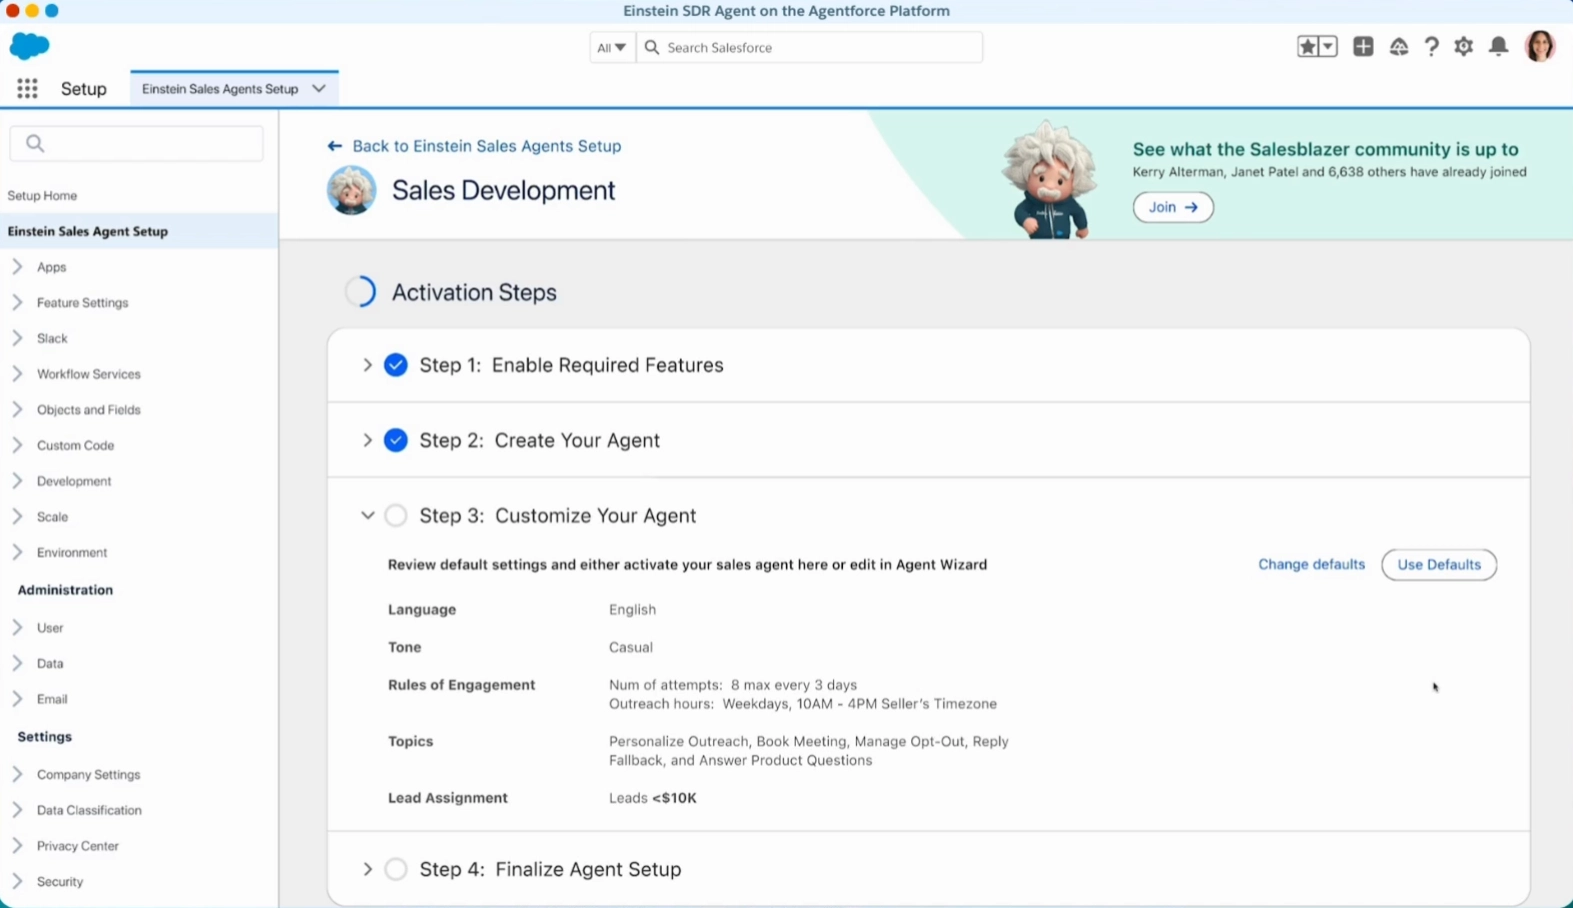Open the Notifications bell
Screen dimensions: 1573x908
1498,47
